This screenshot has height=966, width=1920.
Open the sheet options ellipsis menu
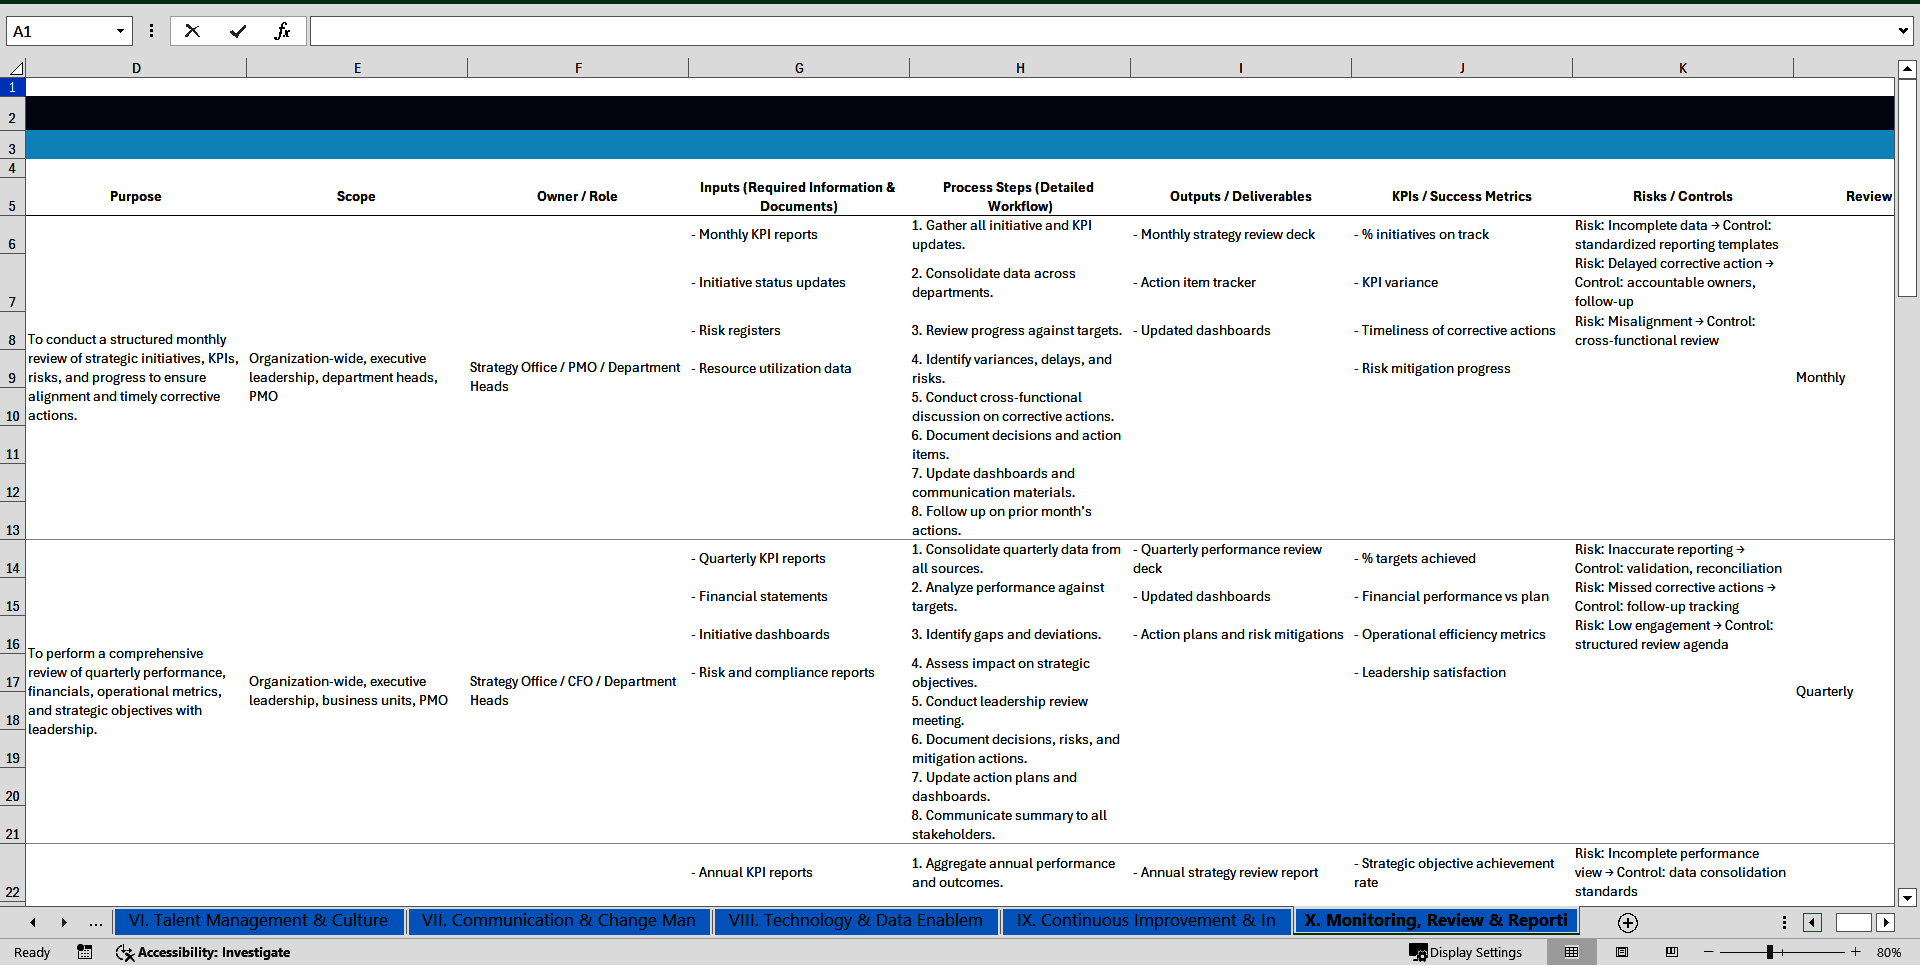click(x=1784, y=922)
